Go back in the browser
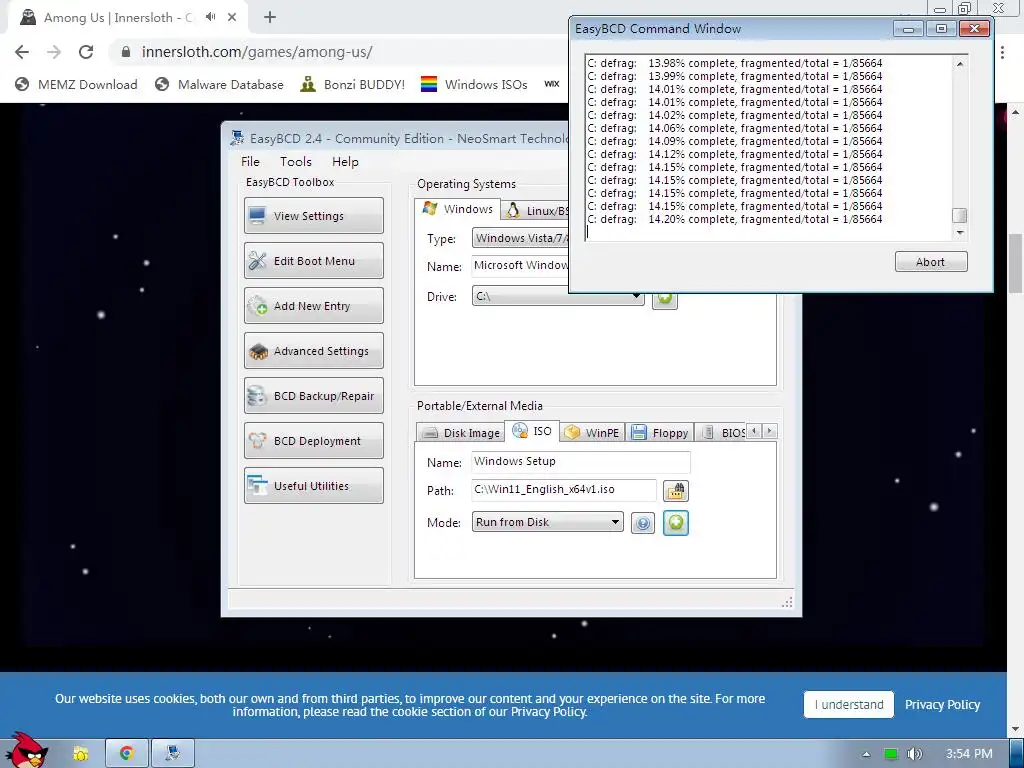 (x=22, y=52)
